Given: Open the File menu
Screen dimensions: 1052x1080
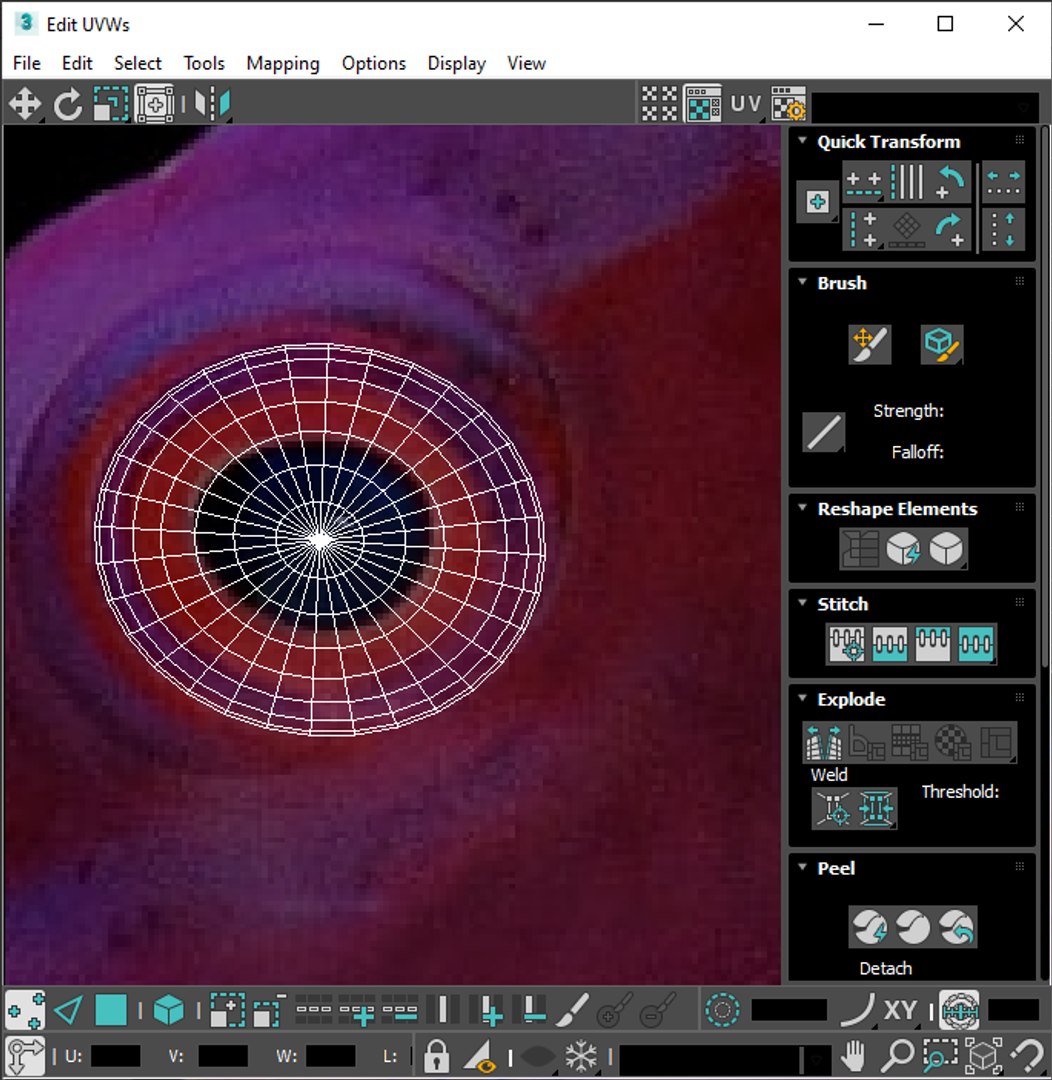Looking at the screenshot, I should click(27, 63).
